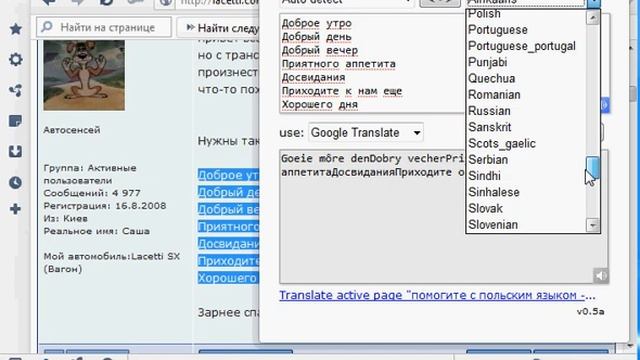This screenshot has height=360, width=640.
Task: Click the Мой автомобиль: Lacetti SX text
Action: coord(111,262)
